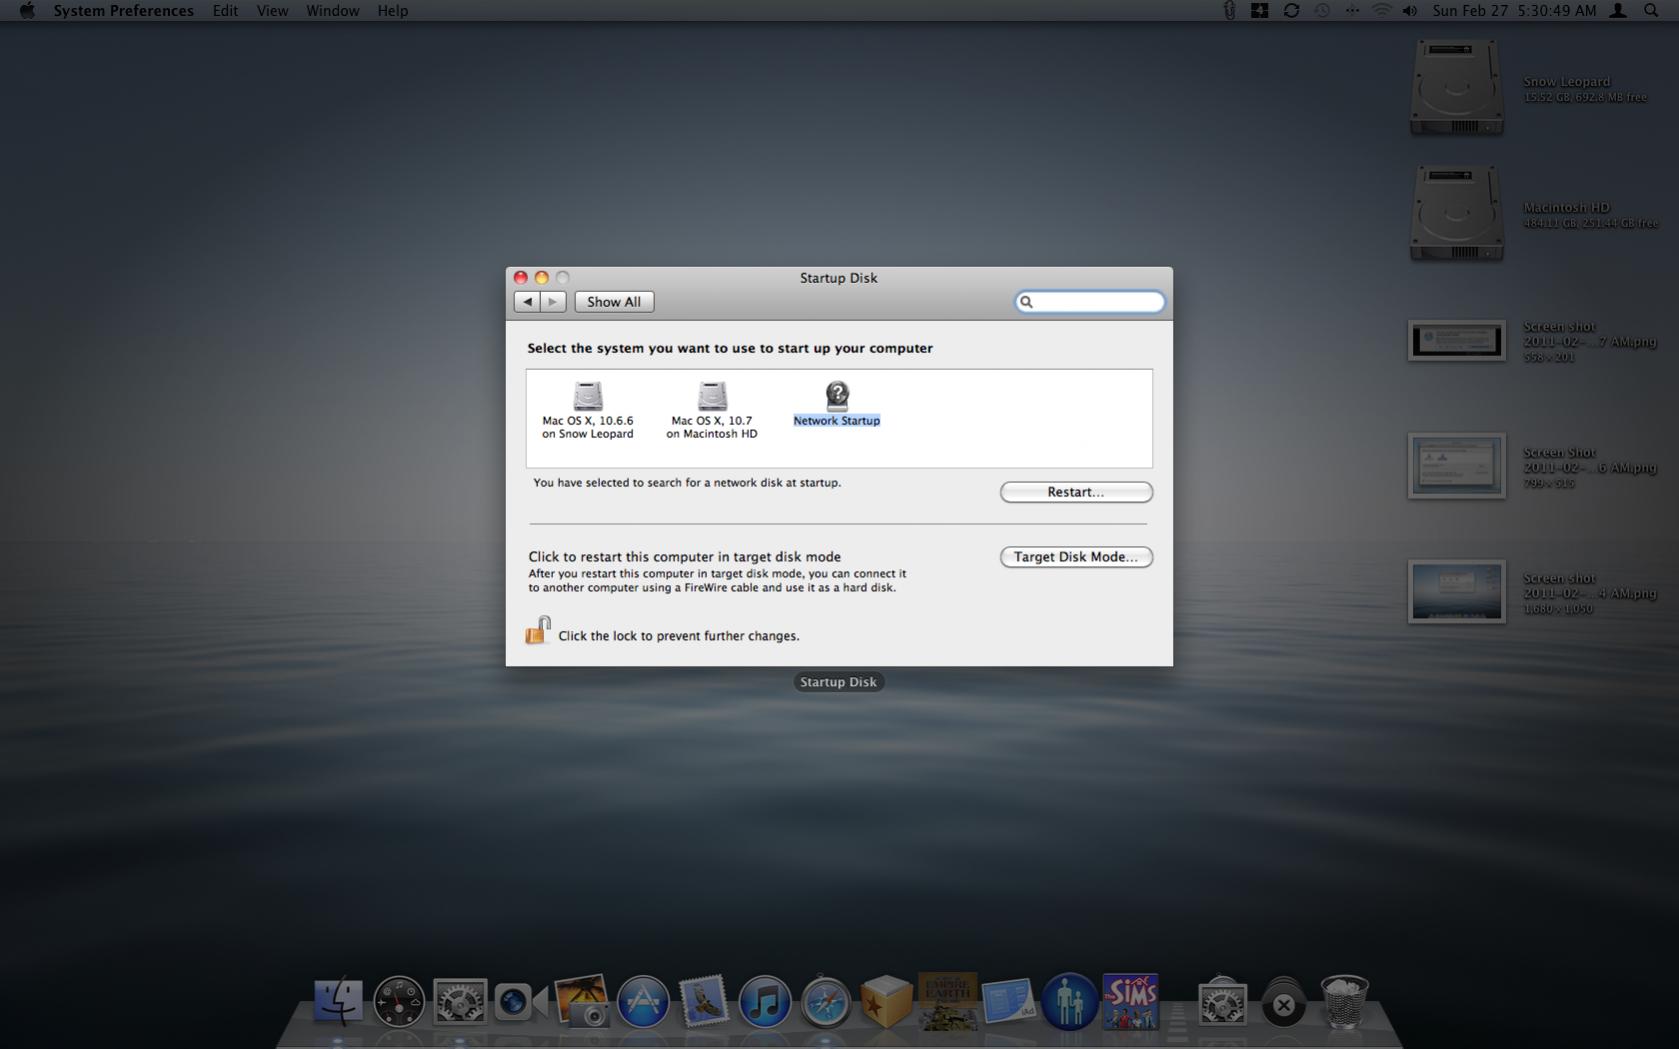
Task: Open the 799 × 515 screenshot thumbnail
Action: coord(1456,466)
